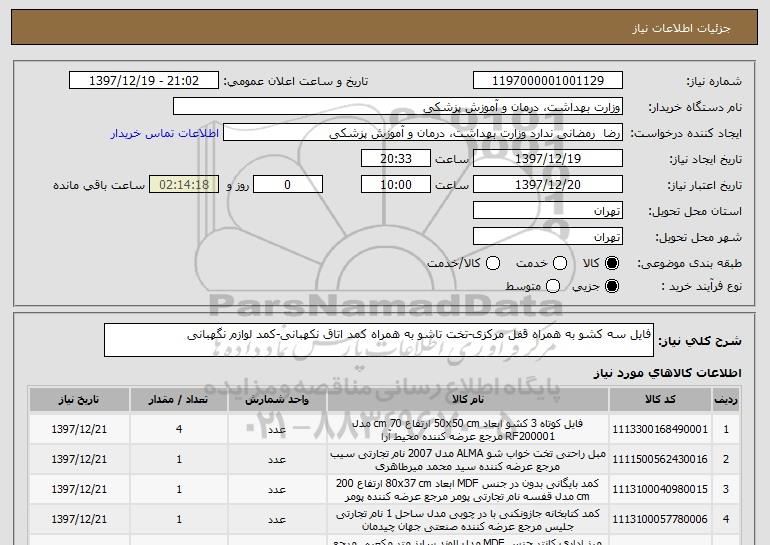Click the general description text area

[x=379, y=340]
